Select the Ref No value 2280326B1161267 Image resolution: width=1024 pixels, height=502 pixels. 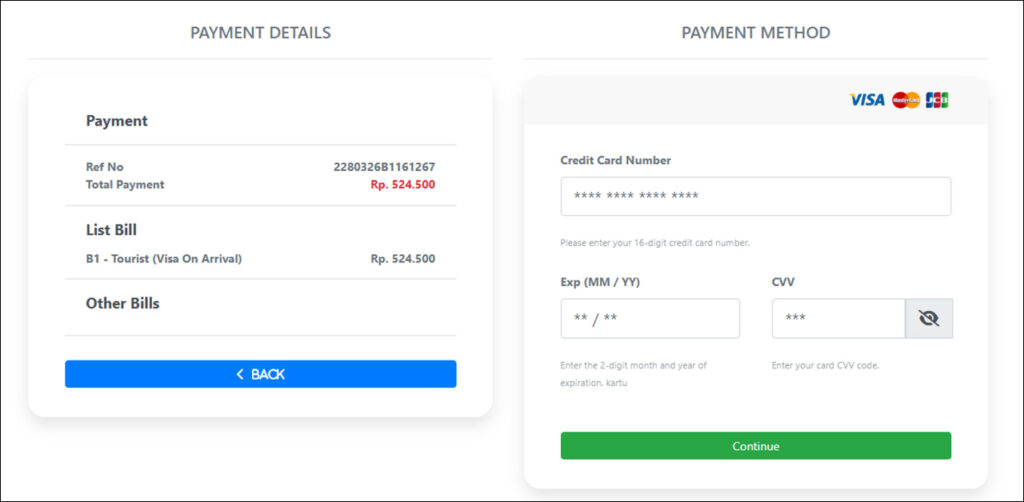click(x=384, y=167)
